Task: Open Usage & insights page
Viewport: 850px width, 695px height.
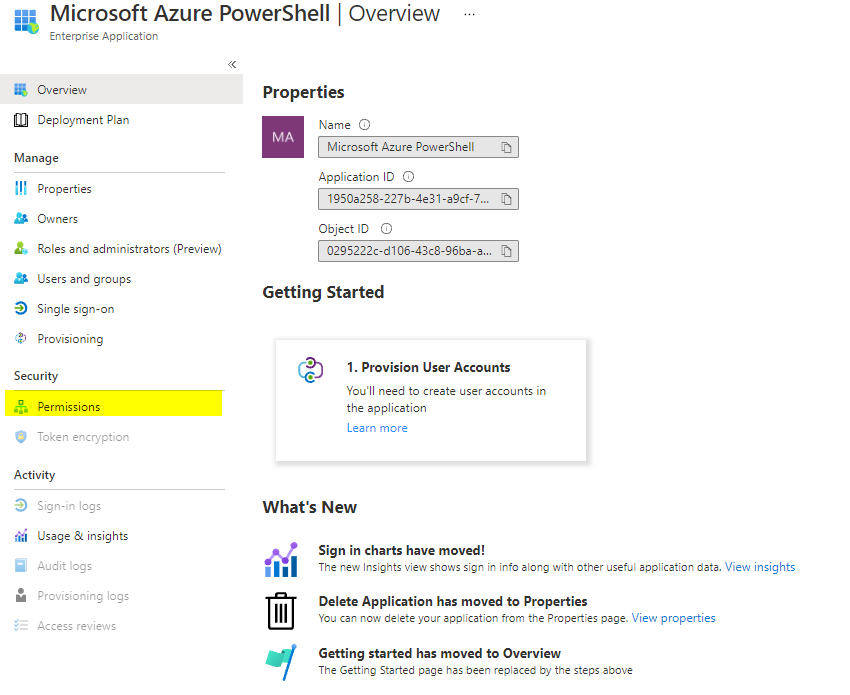Action: click(82, 536)
